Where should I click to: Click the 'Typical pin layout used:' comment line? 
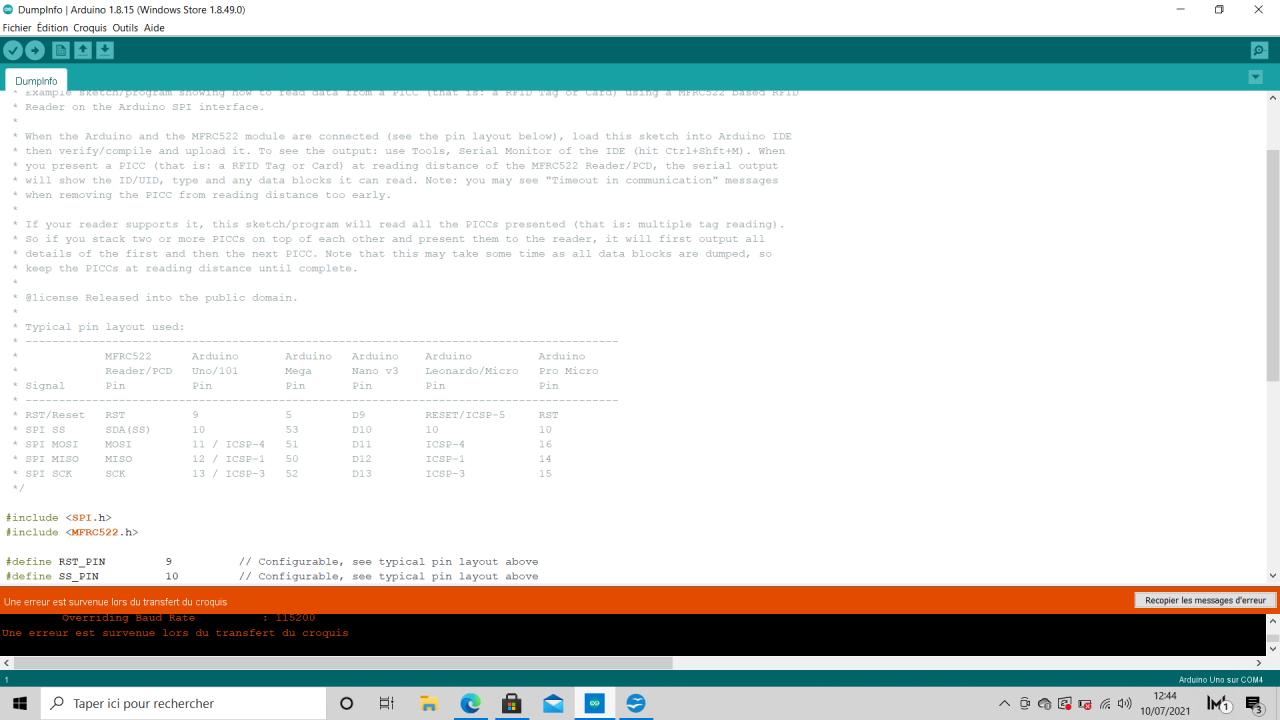[105, 327]
